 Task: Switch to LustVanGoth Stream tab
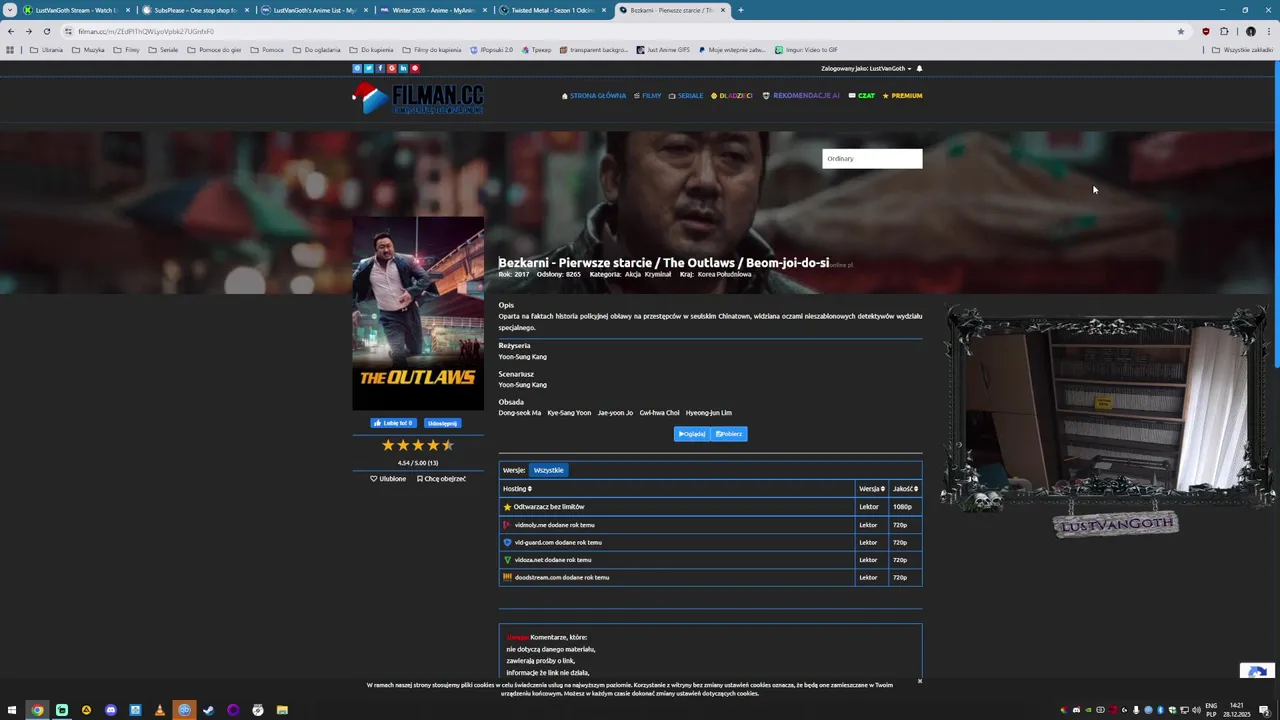point(75,10)
